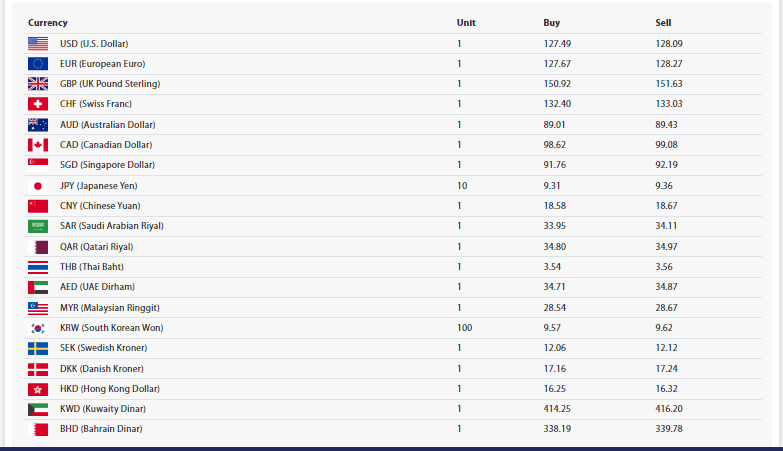Select the USD buy rate 127.49
This screenshot has width=783, height=451.
[x=557, y=43]
